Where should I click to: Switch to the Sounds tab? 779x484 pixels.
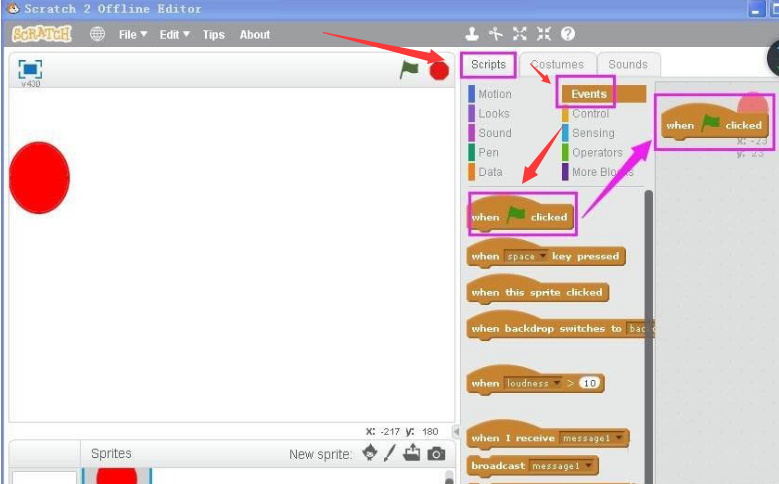pyautogui.click(x=628, y=65)
